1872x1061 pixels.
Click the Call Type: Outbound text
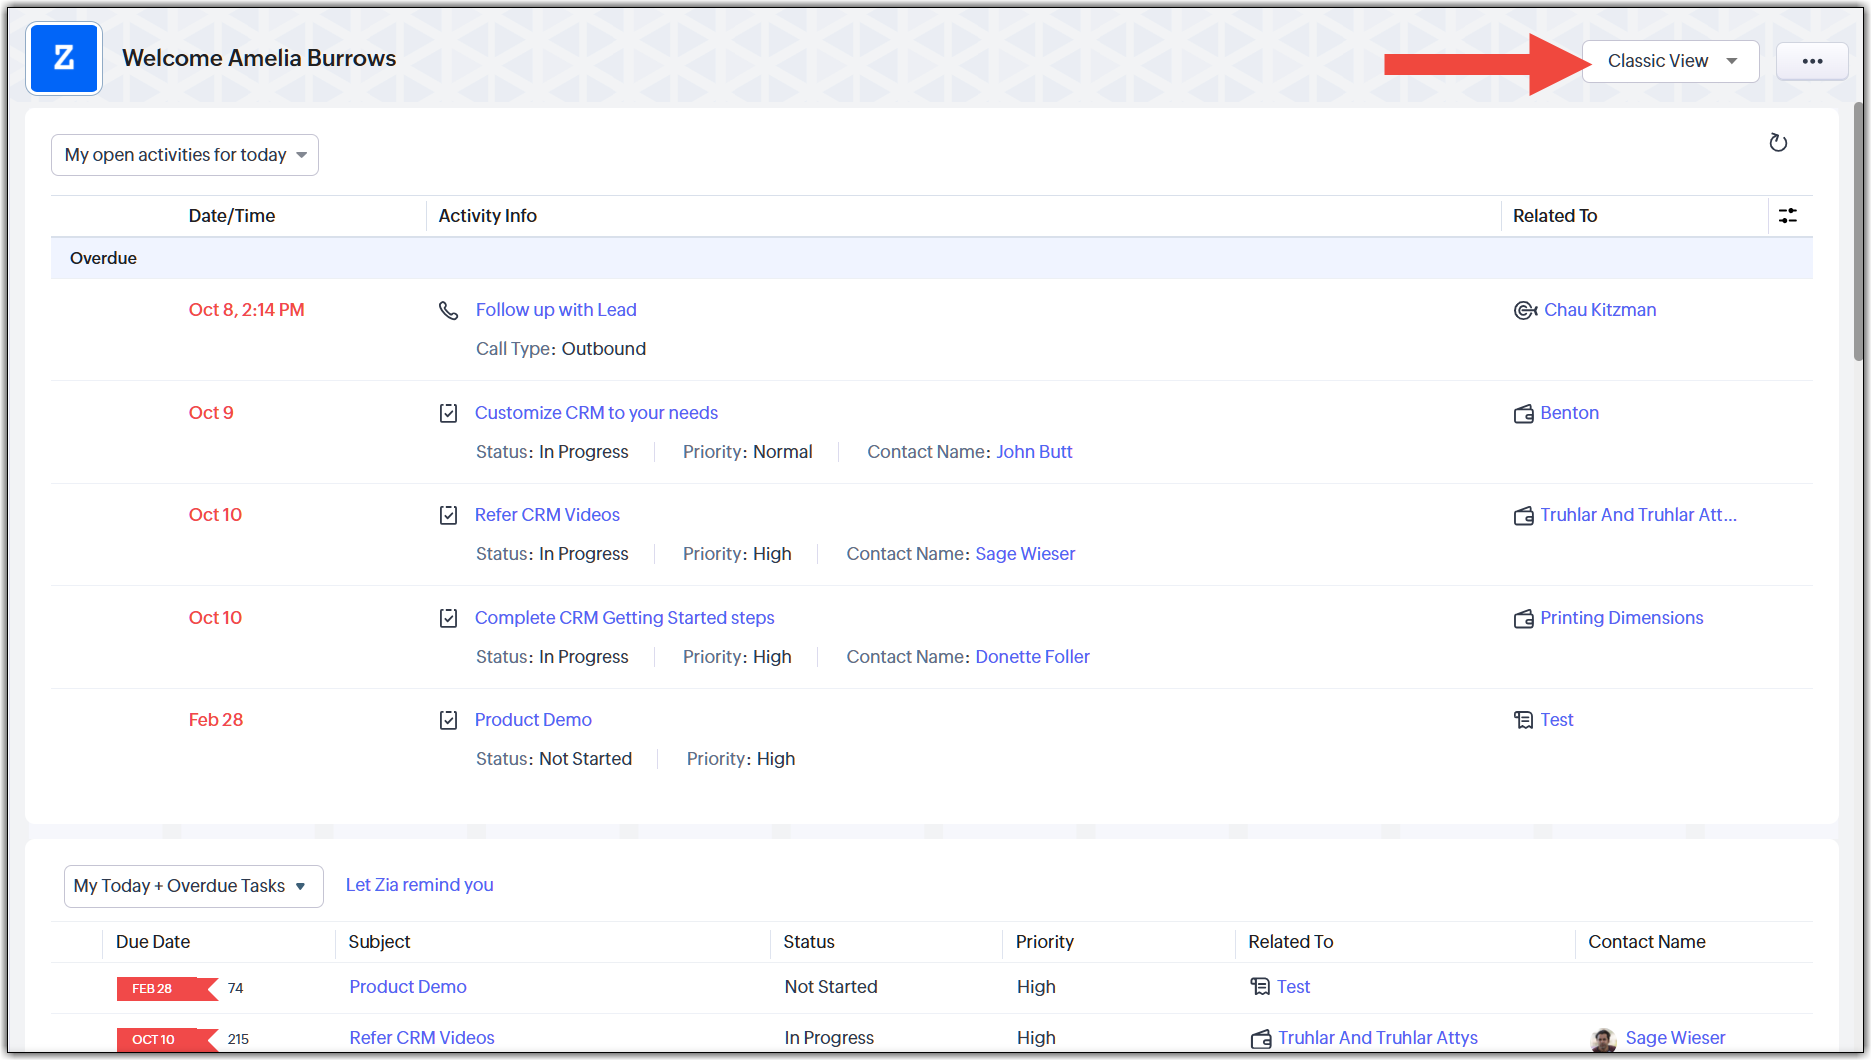click(x=561, y=349)
